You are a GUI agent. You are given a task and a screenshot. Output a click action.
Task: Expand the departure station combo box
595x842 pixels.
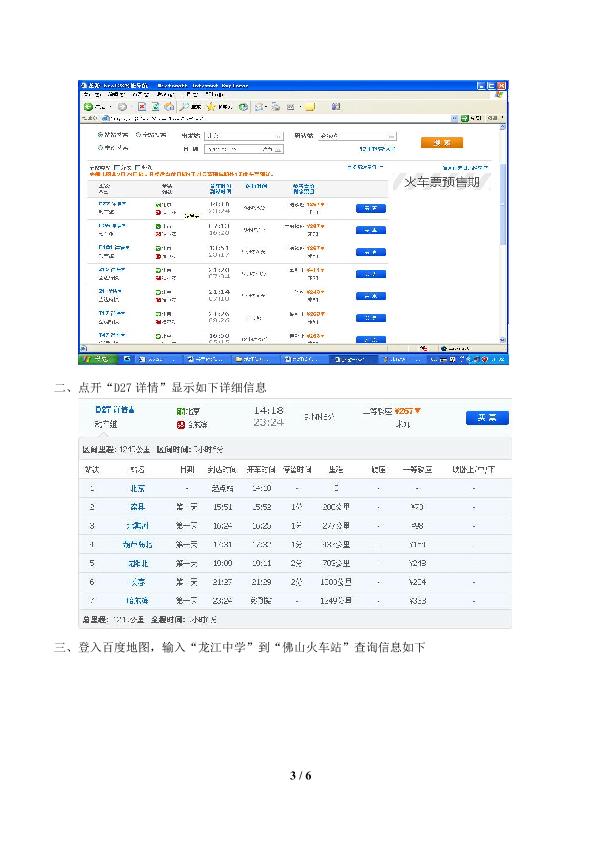click(x=243, y=136)
